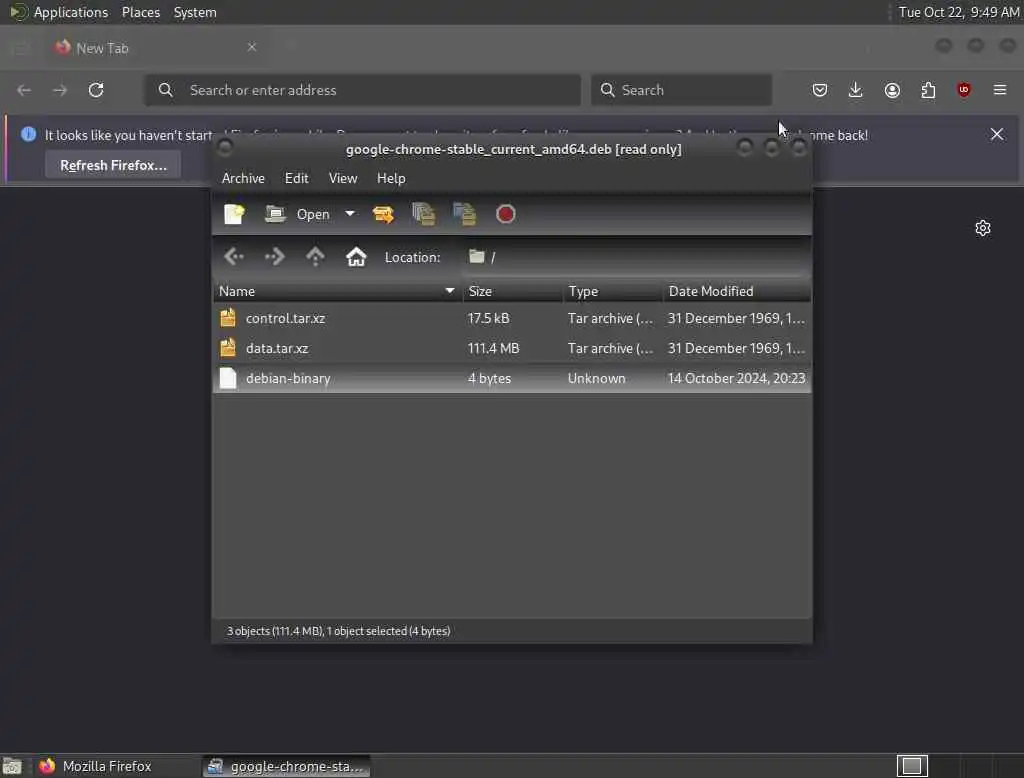Open the Edit menu
This screenshot has height=778, width=1024.
coord(296,178)
